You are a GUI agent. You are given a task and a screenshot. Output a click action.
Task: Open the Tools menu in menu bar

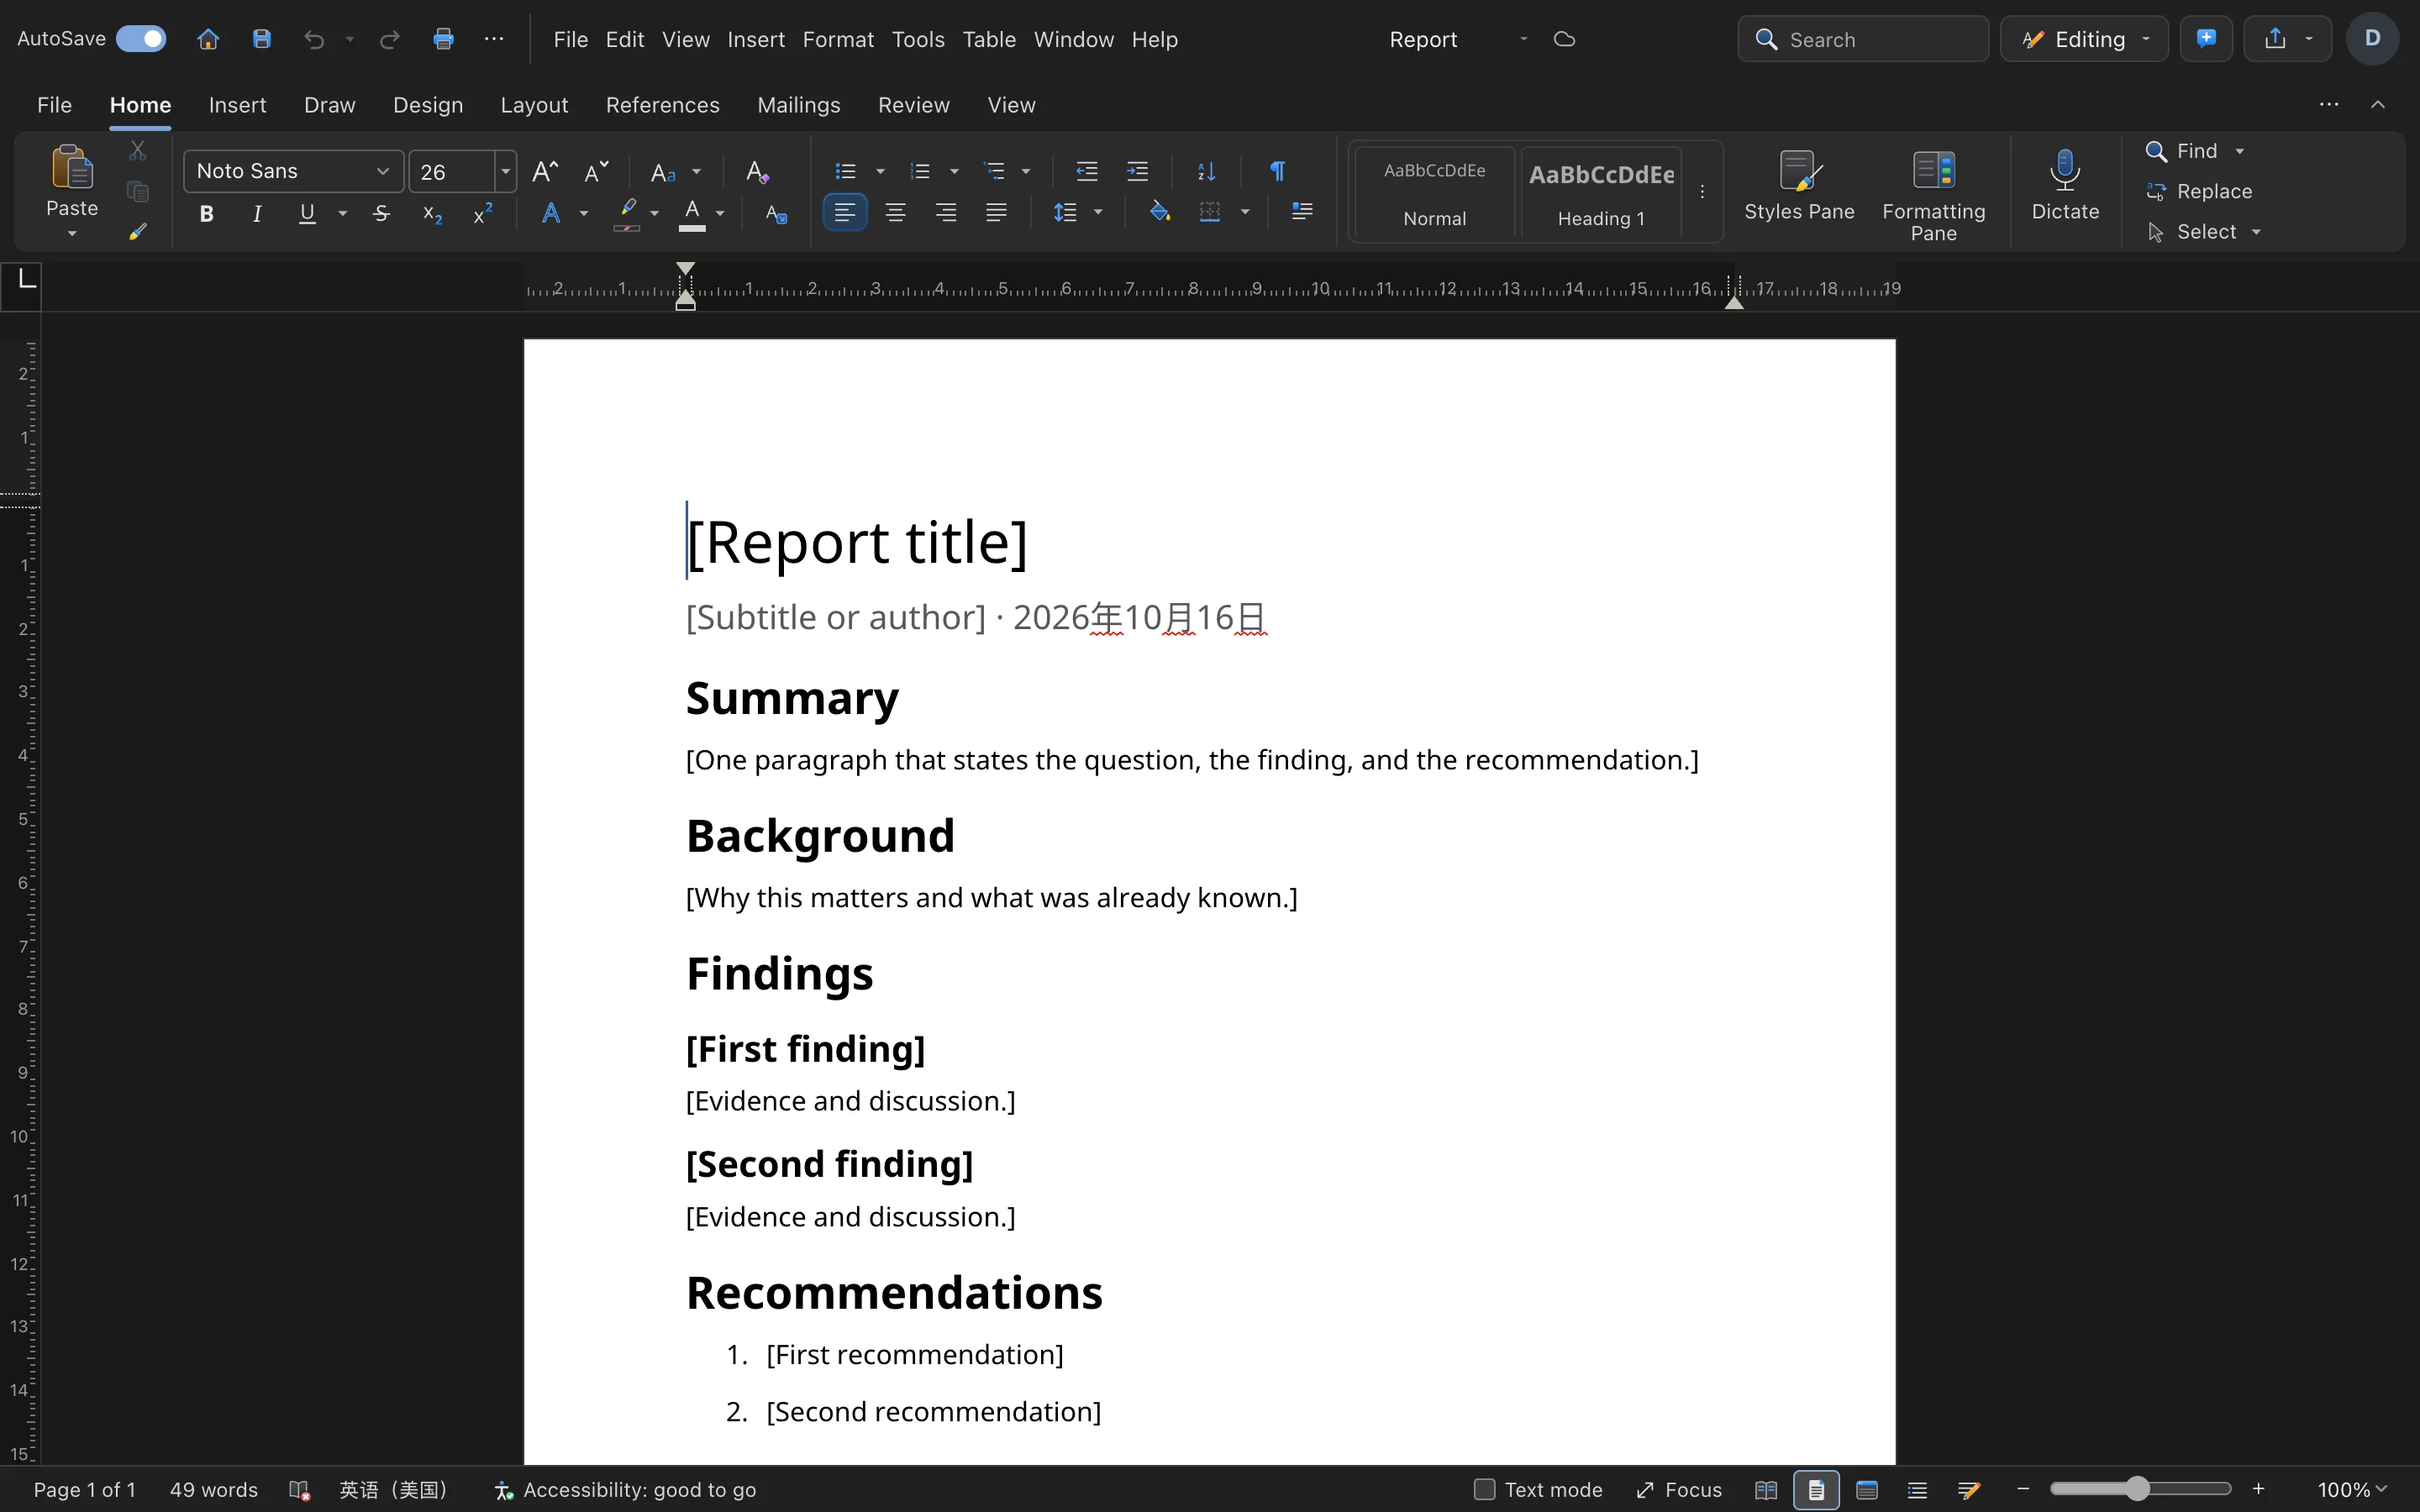[917, 39]
